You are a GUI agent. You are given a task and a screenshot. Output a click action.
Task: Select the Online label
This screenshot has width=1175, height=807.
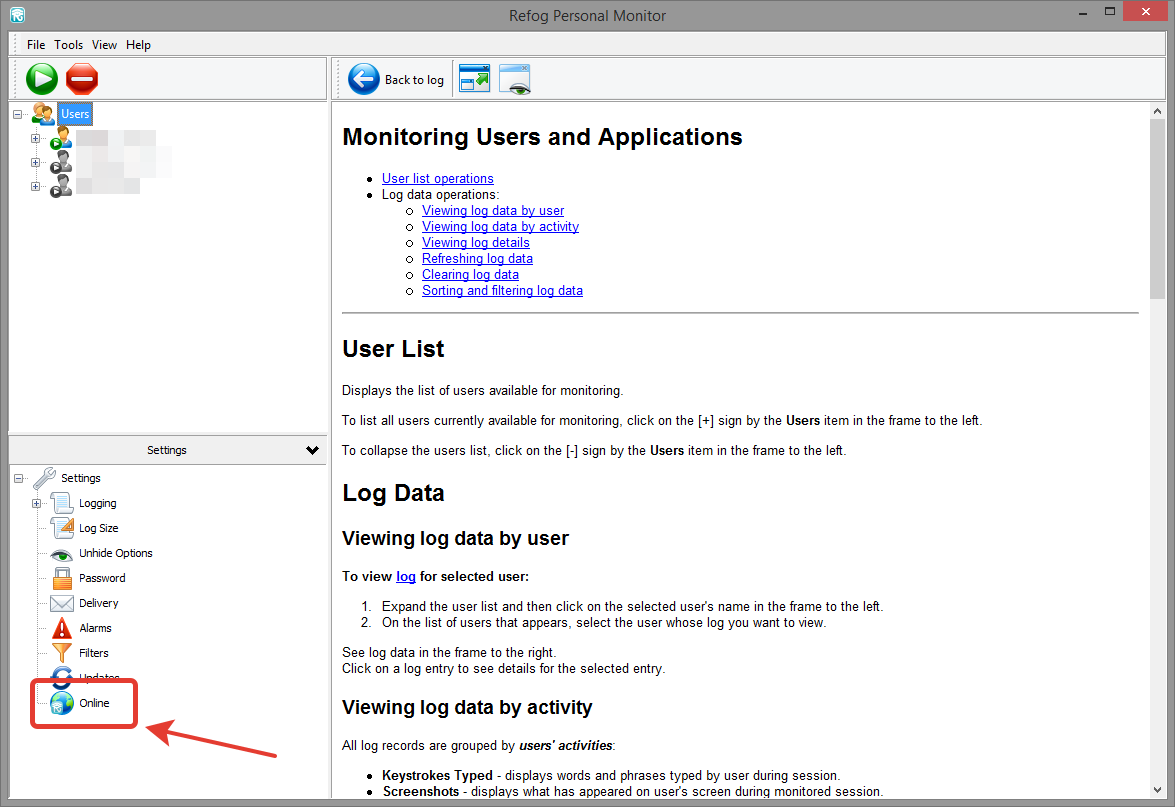tap(94, 703)
